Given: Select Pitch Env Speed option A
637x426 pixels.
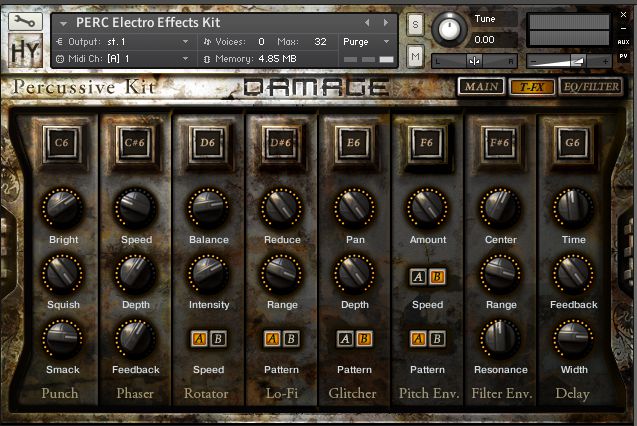Looking at the screenshot, I should pyautogui.click(x=418, y=277).
